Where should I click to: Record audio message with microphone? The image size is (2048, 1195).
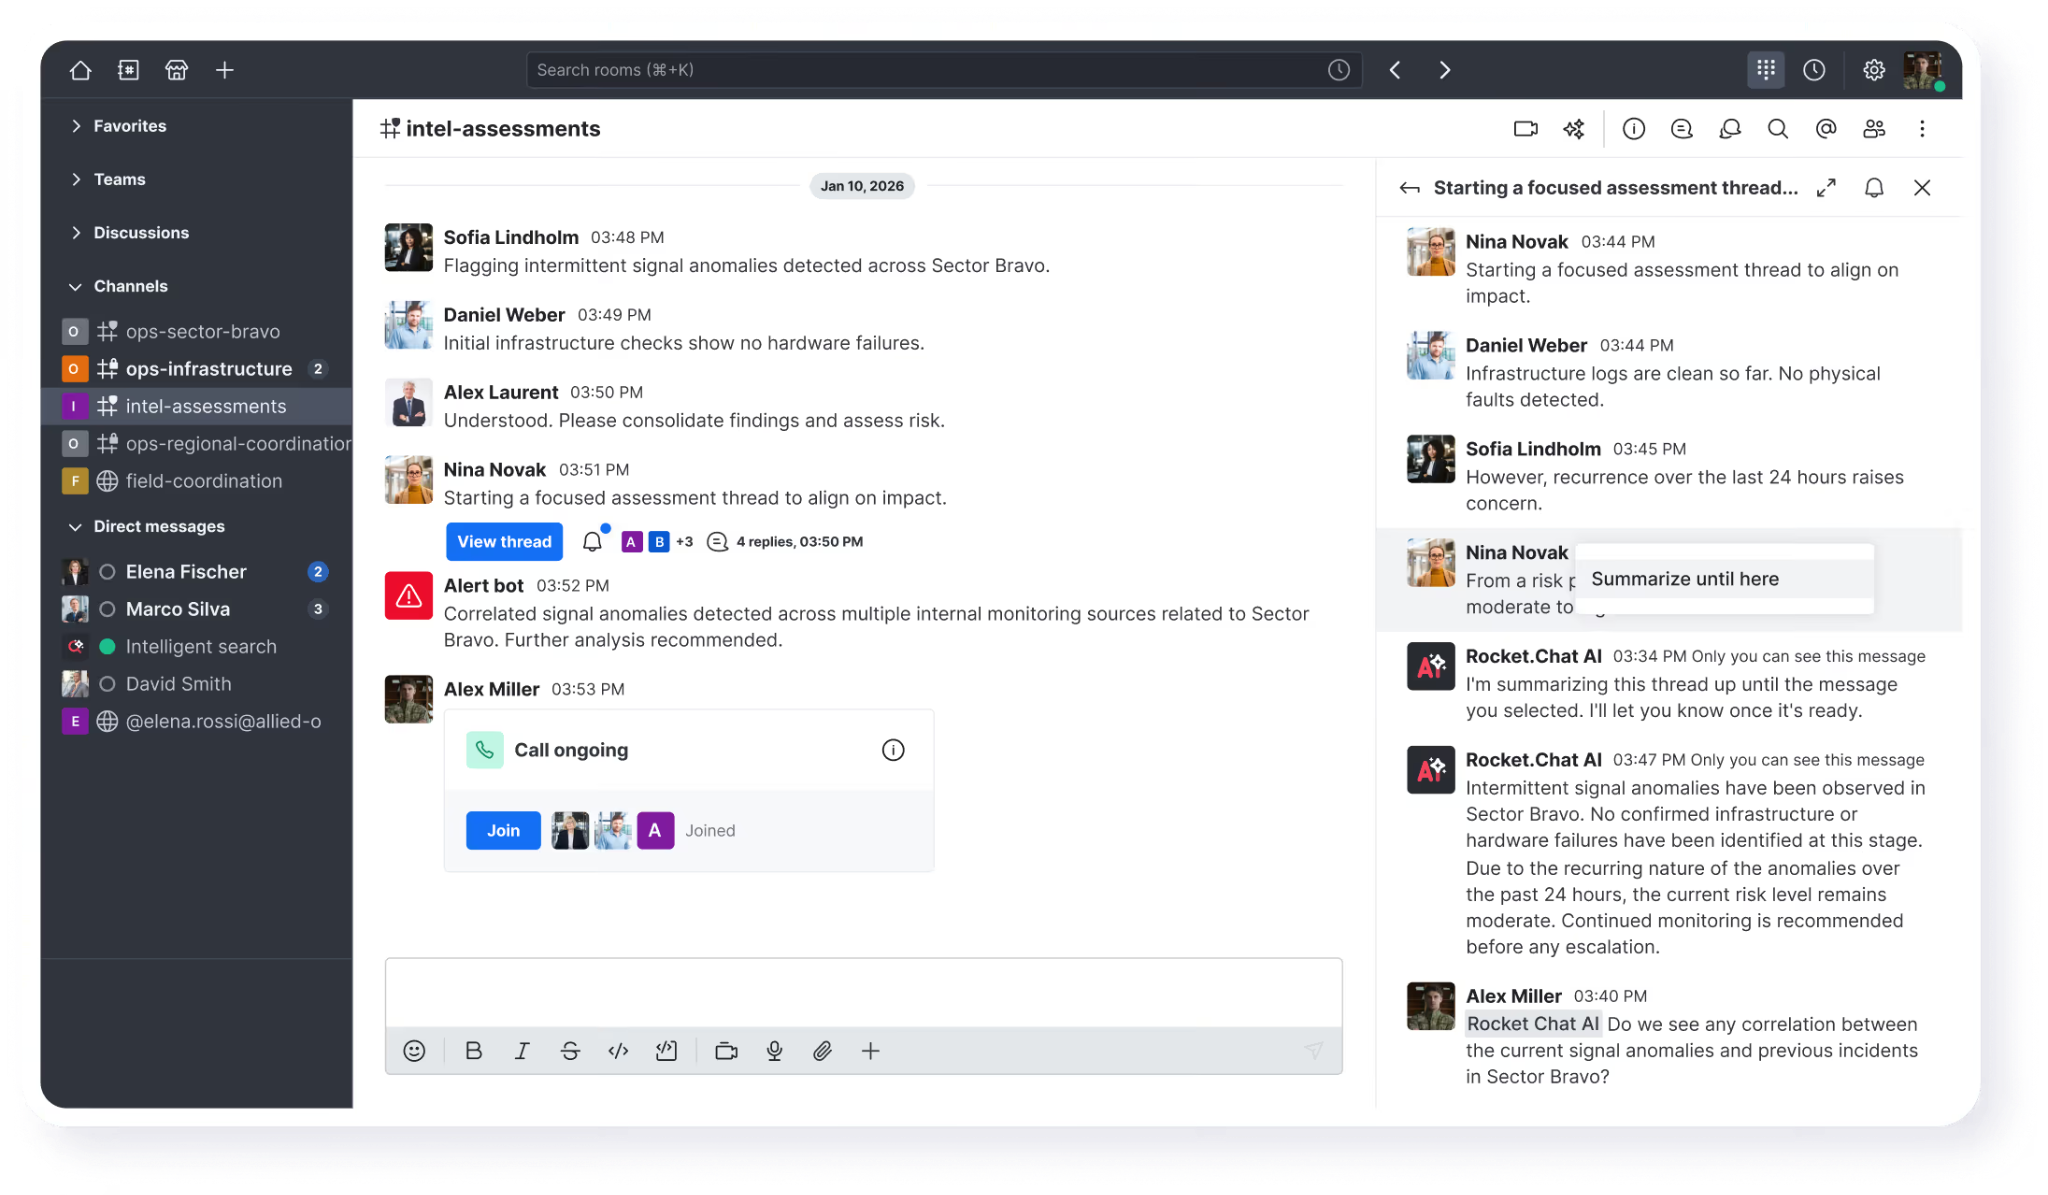[774, 1051]
